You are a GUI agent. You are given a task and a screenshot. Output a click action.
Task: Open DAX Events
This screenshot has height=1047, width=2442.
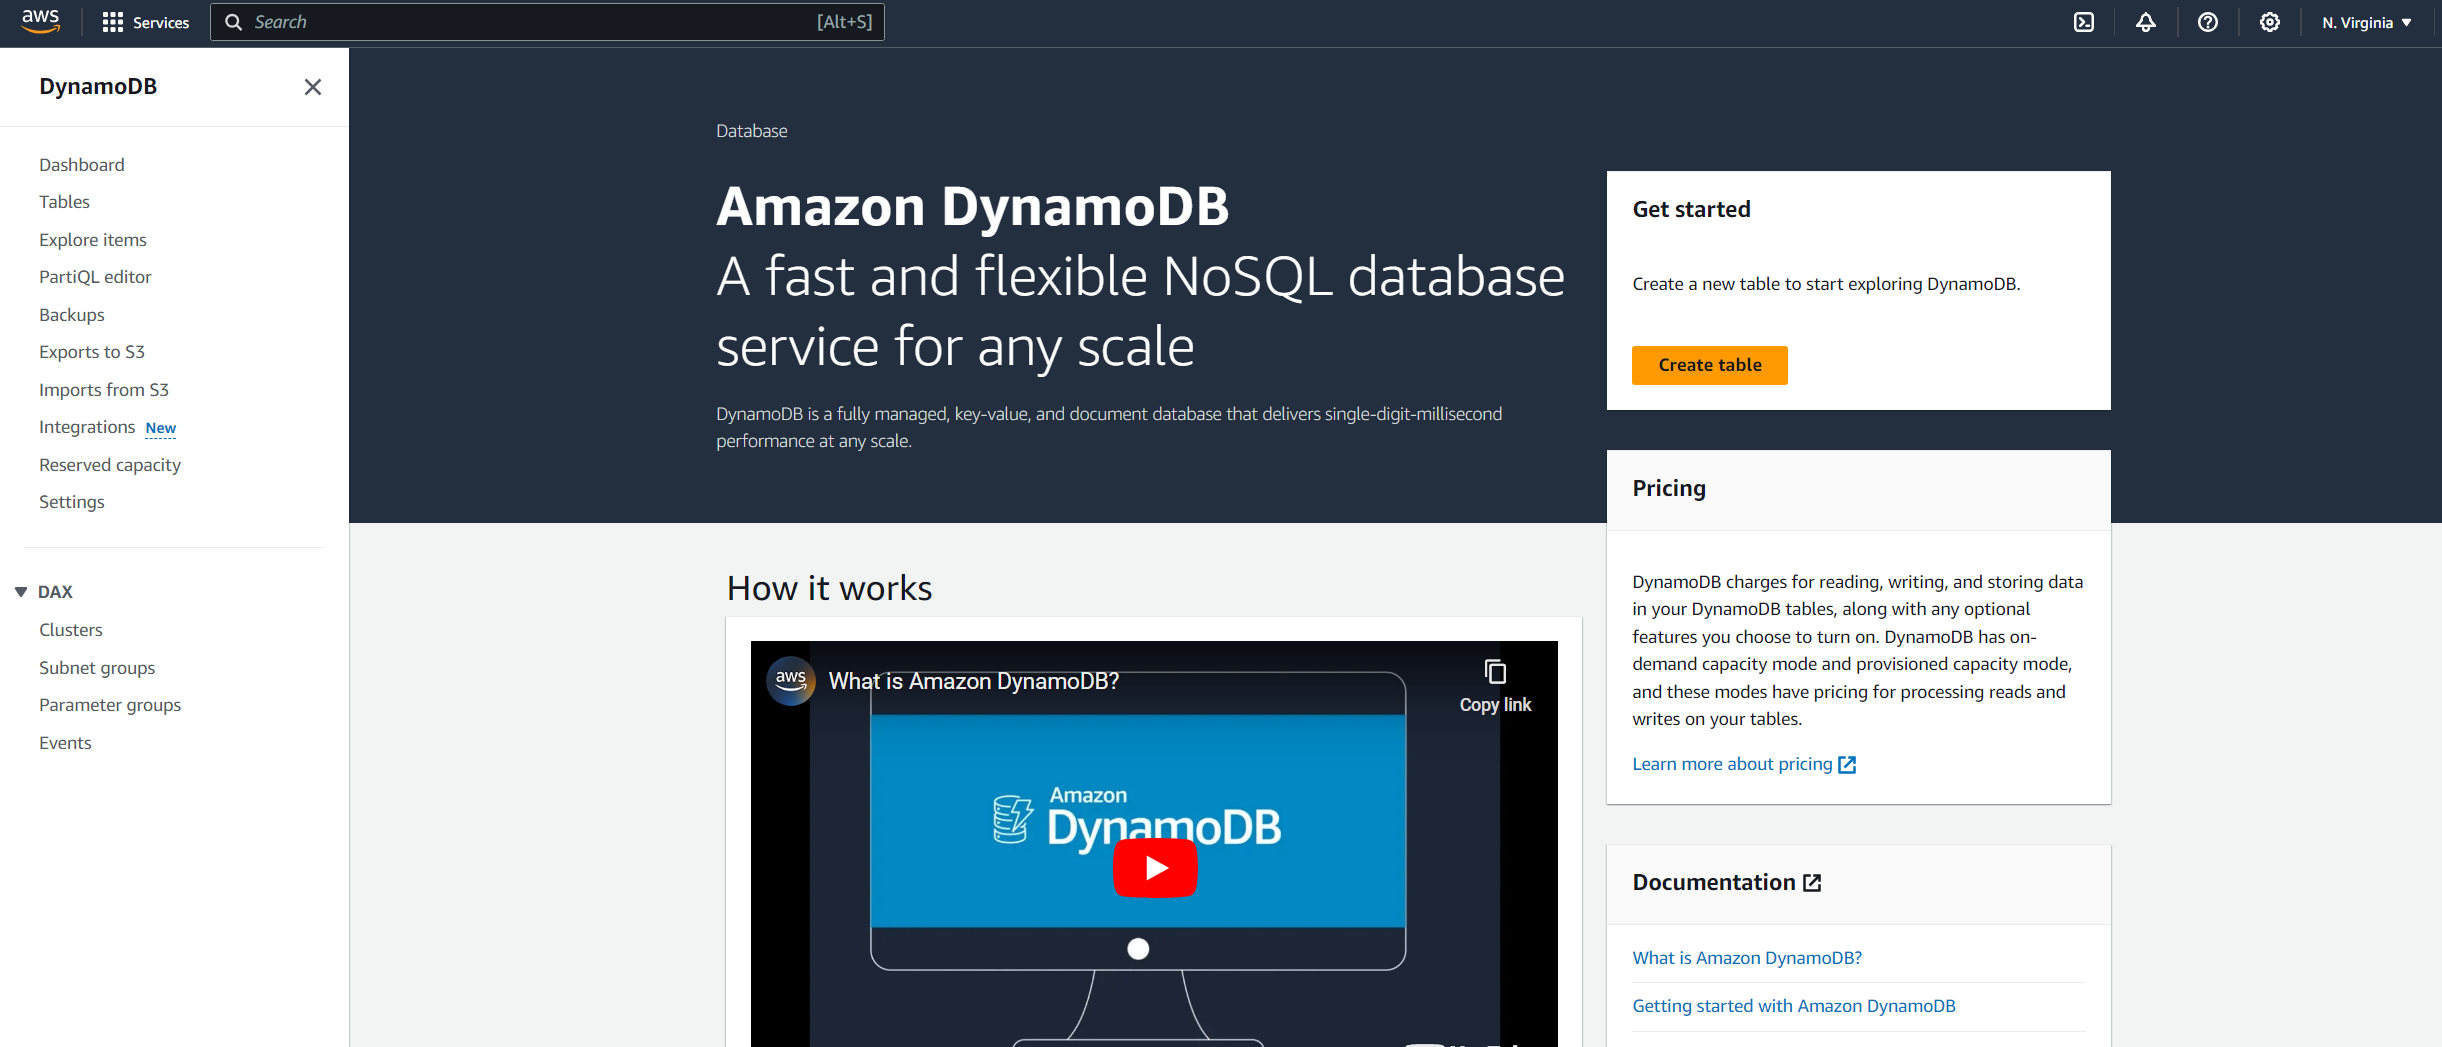[x=66, y=743]
